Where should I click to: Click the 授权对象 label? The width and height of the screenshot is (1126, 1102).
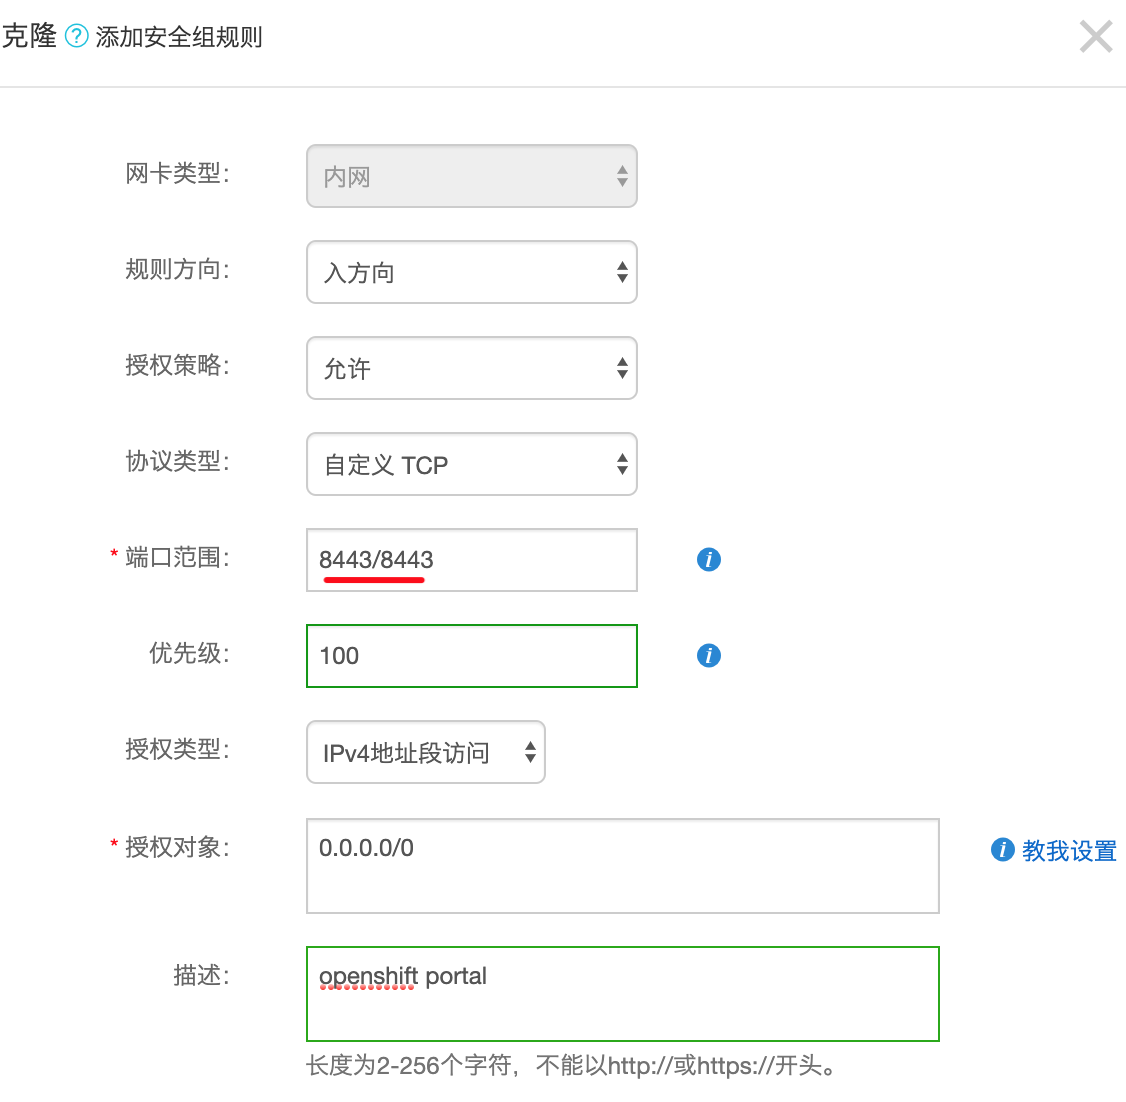(177, 847)
